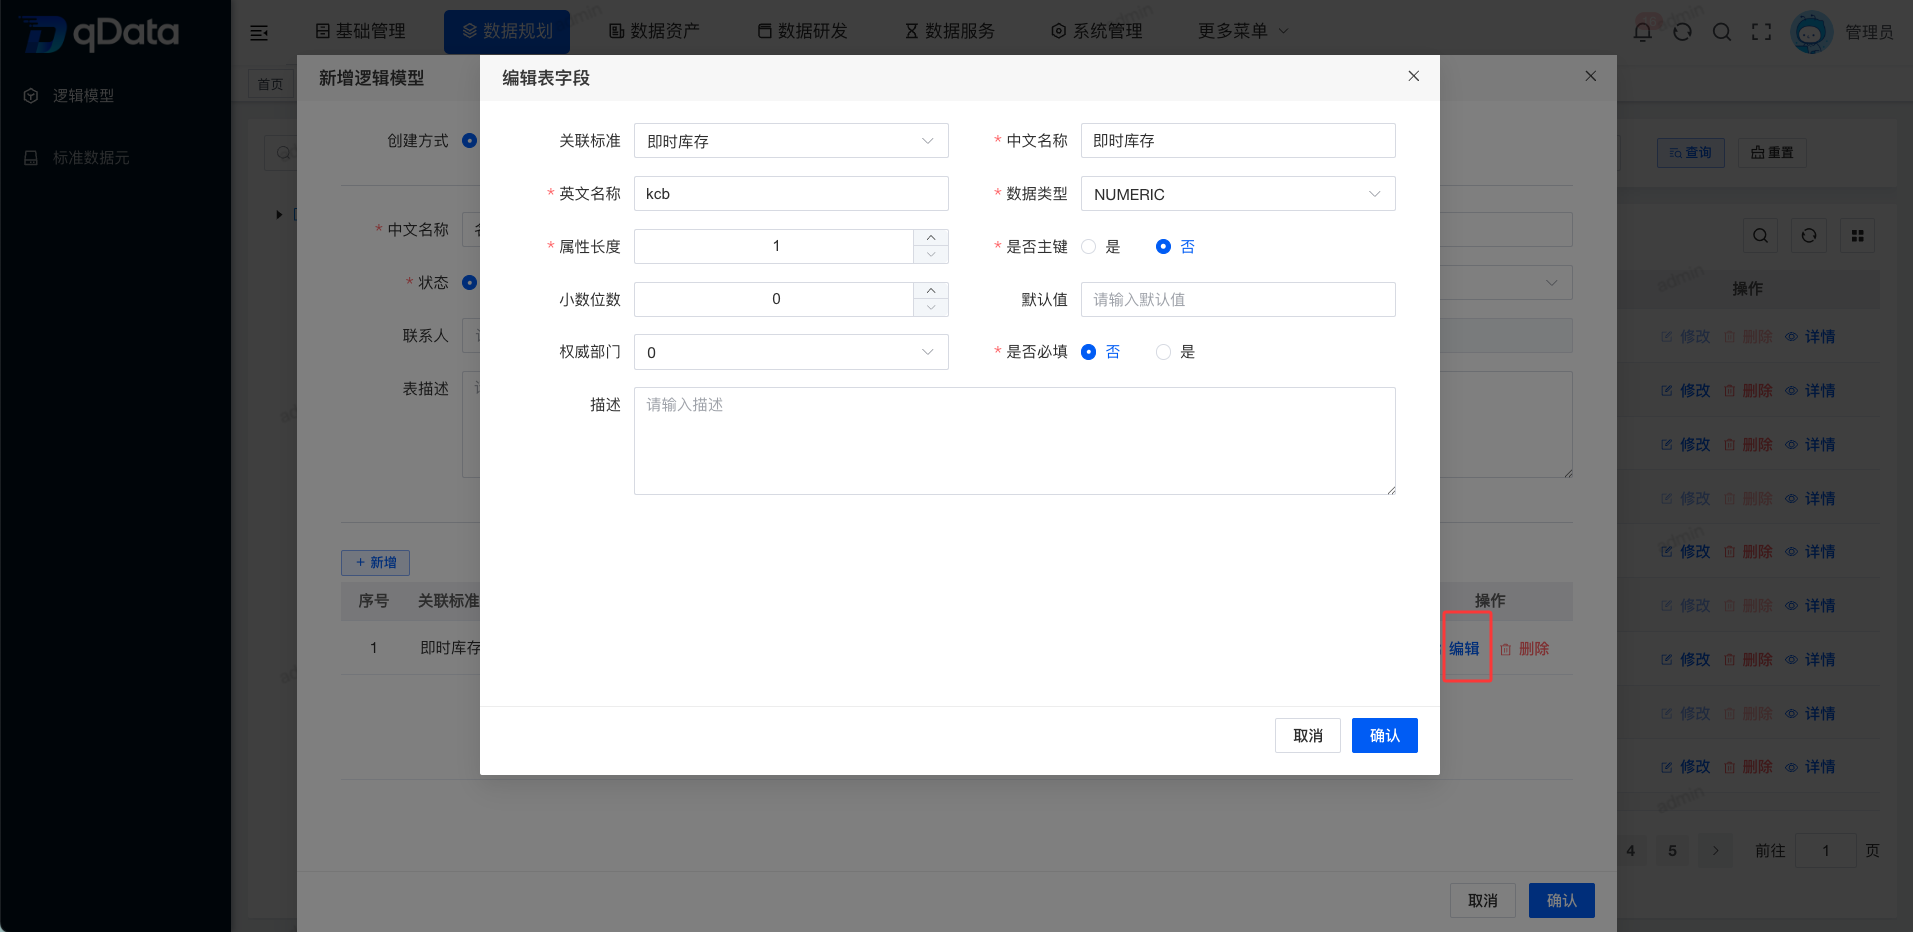
Task: Decrease 属性长度 with down arrow
Action: coord(931,255)
